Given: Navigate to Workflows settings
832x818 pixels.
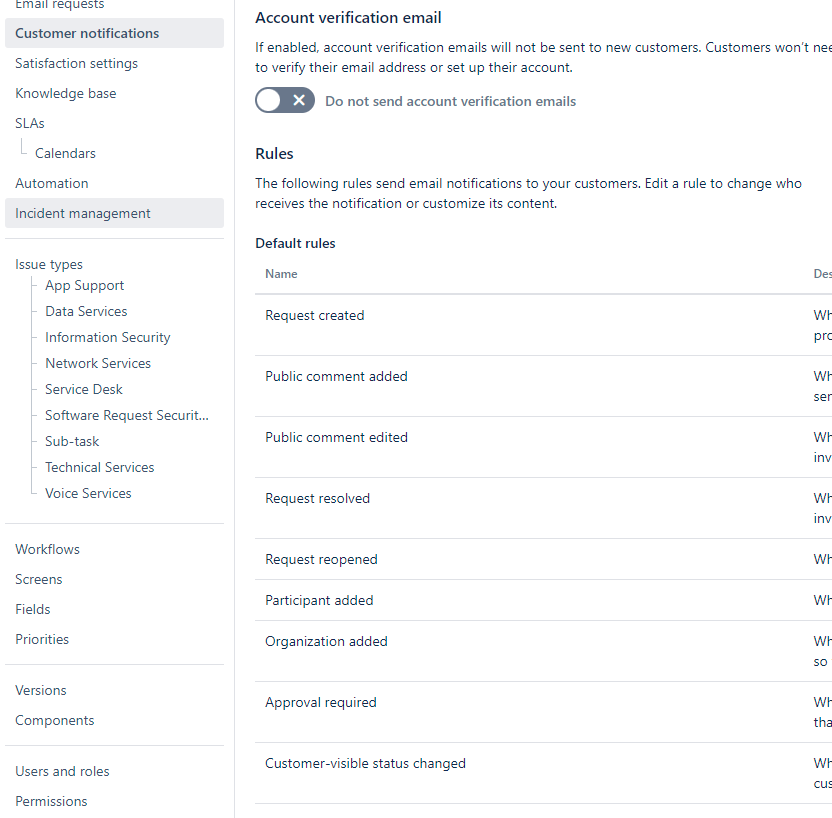Looking at the screenshot, I should point(47,549).
